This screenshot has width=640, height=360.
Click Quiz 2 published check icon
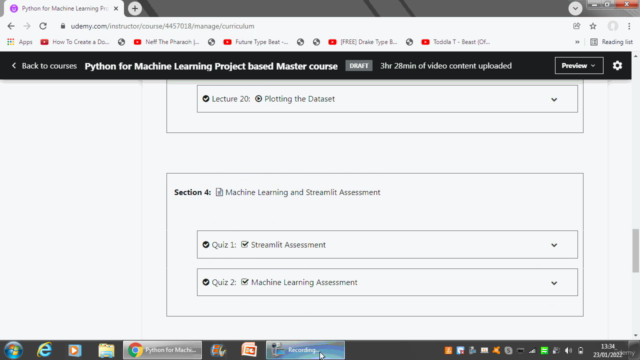206,282
